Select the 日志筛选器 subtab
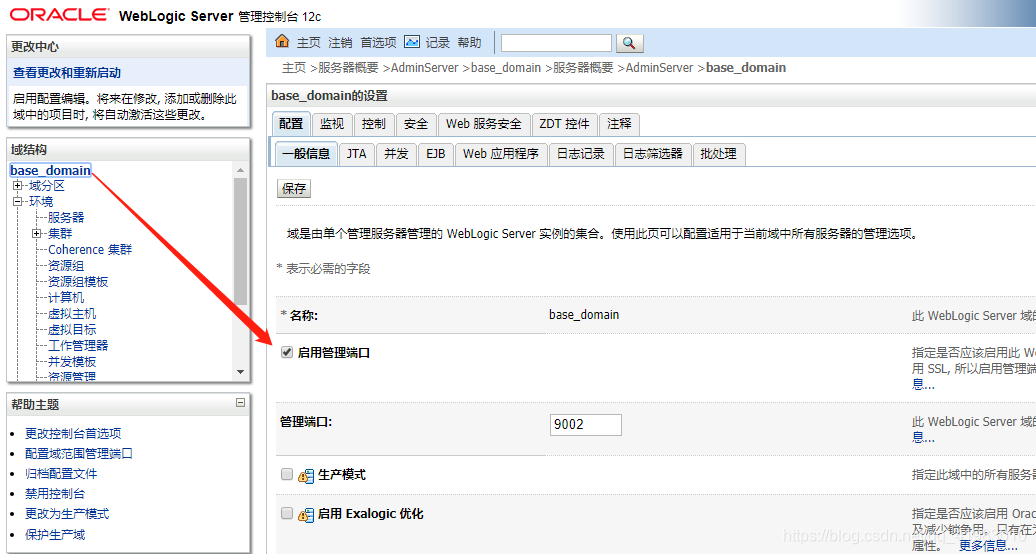 tap(653, 153)
